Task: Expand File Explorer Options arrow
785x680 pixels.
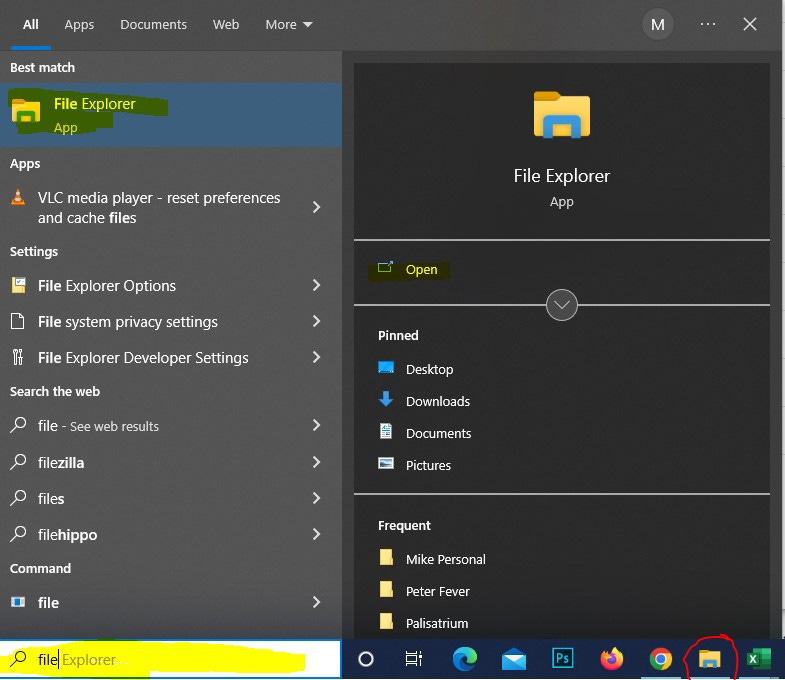Action: pos(316,285)
